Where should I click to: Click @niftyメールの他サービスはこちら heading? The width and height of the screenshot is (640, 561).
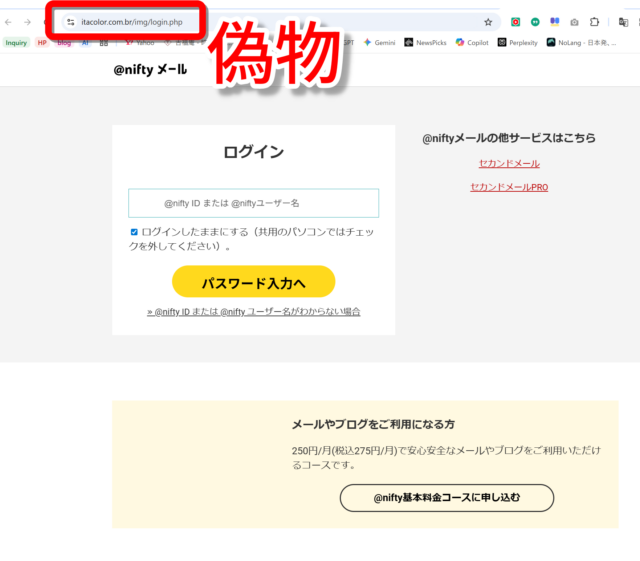pos(509,138)
